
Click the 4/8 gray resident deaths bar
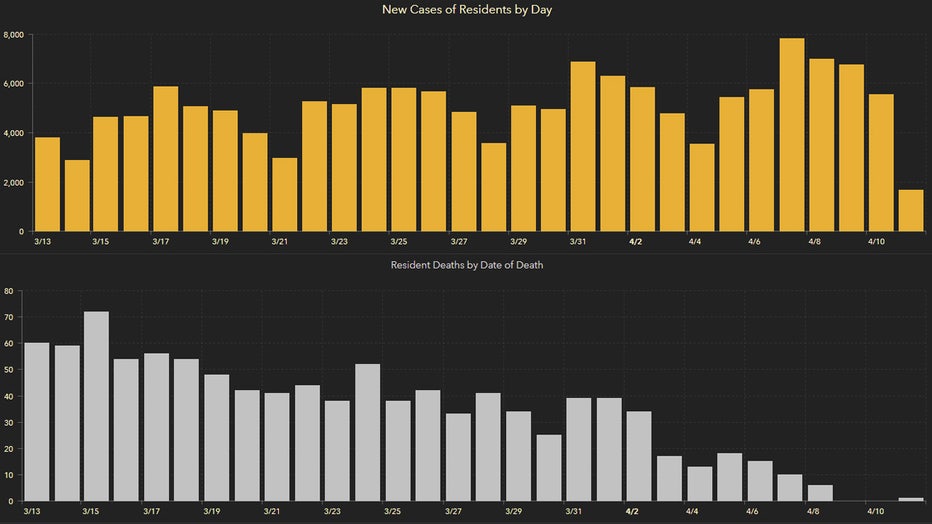tap(820, 493)
